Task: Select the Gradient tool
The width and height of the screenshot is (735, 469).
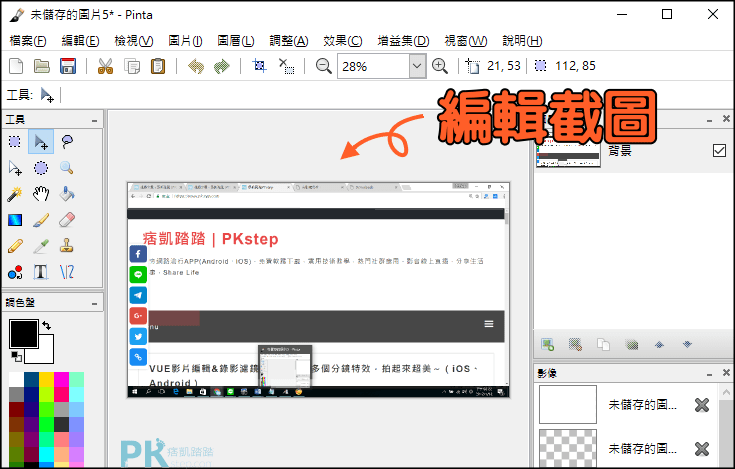Action: tap(15, 220)
